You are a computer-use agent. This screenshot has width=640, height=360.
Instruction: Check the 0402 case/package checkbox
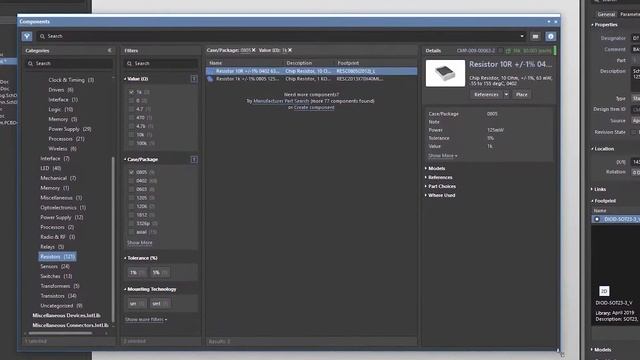pos(131,181)
